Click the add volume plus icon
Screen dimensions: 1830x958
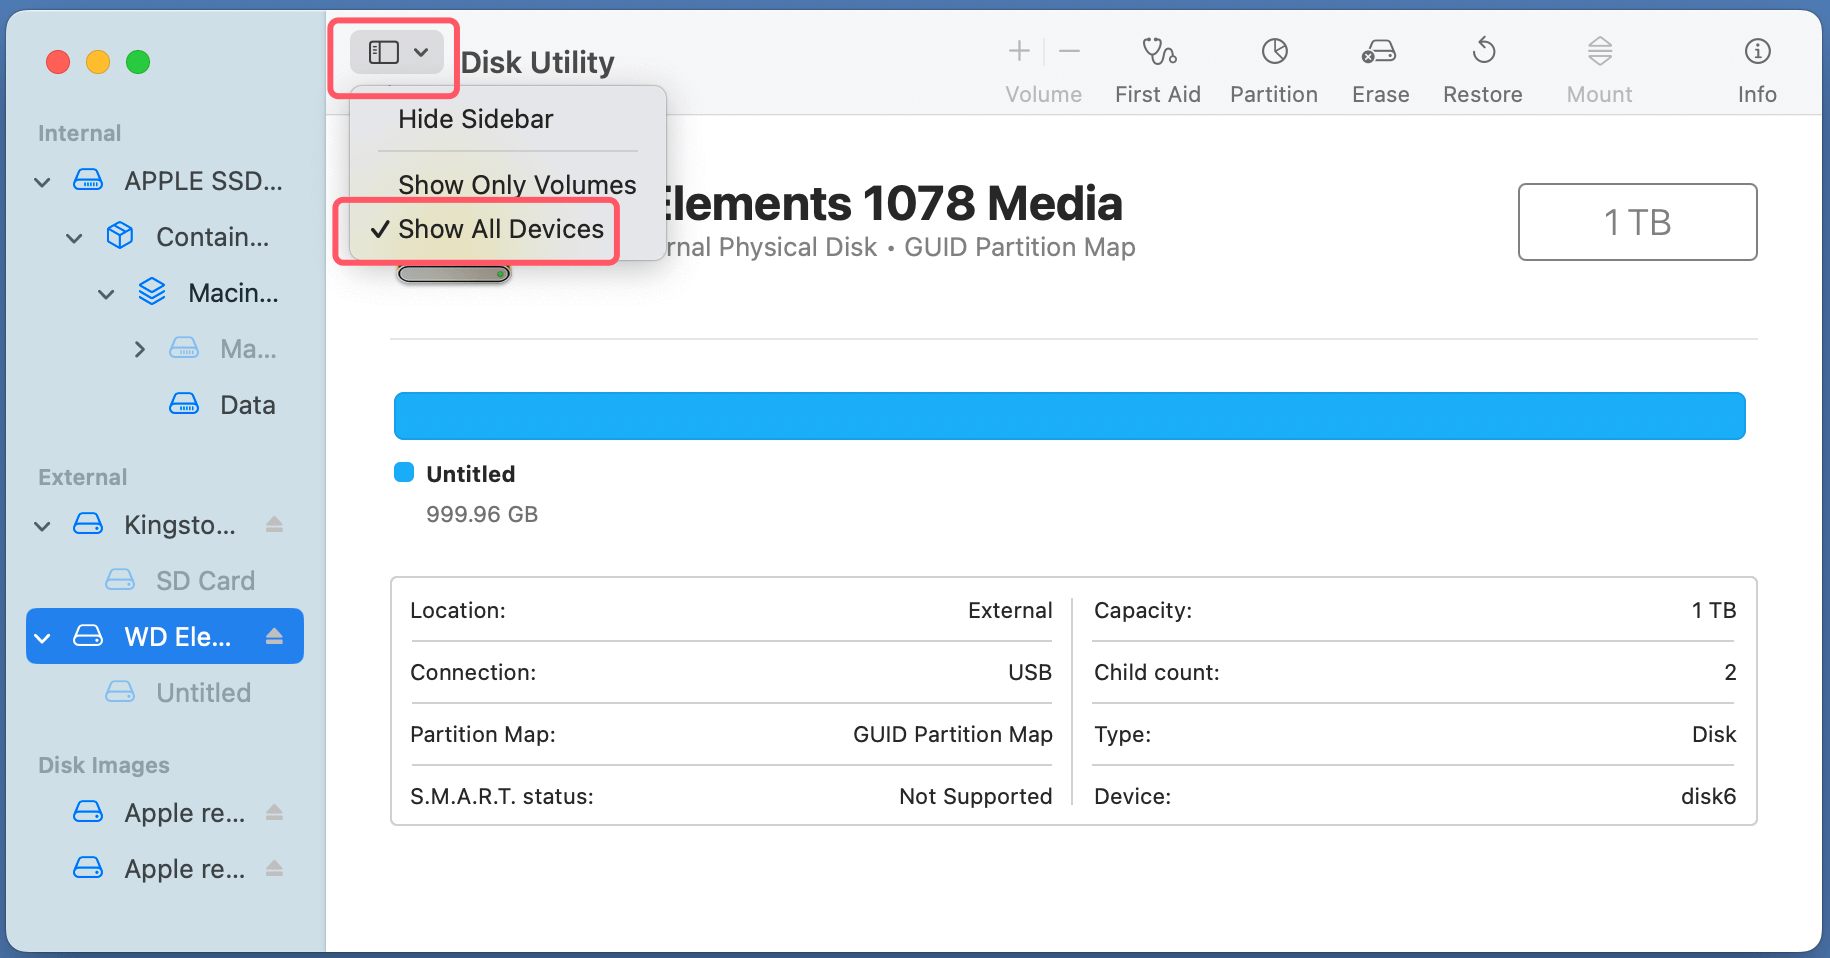click(x=1019, y=51)
